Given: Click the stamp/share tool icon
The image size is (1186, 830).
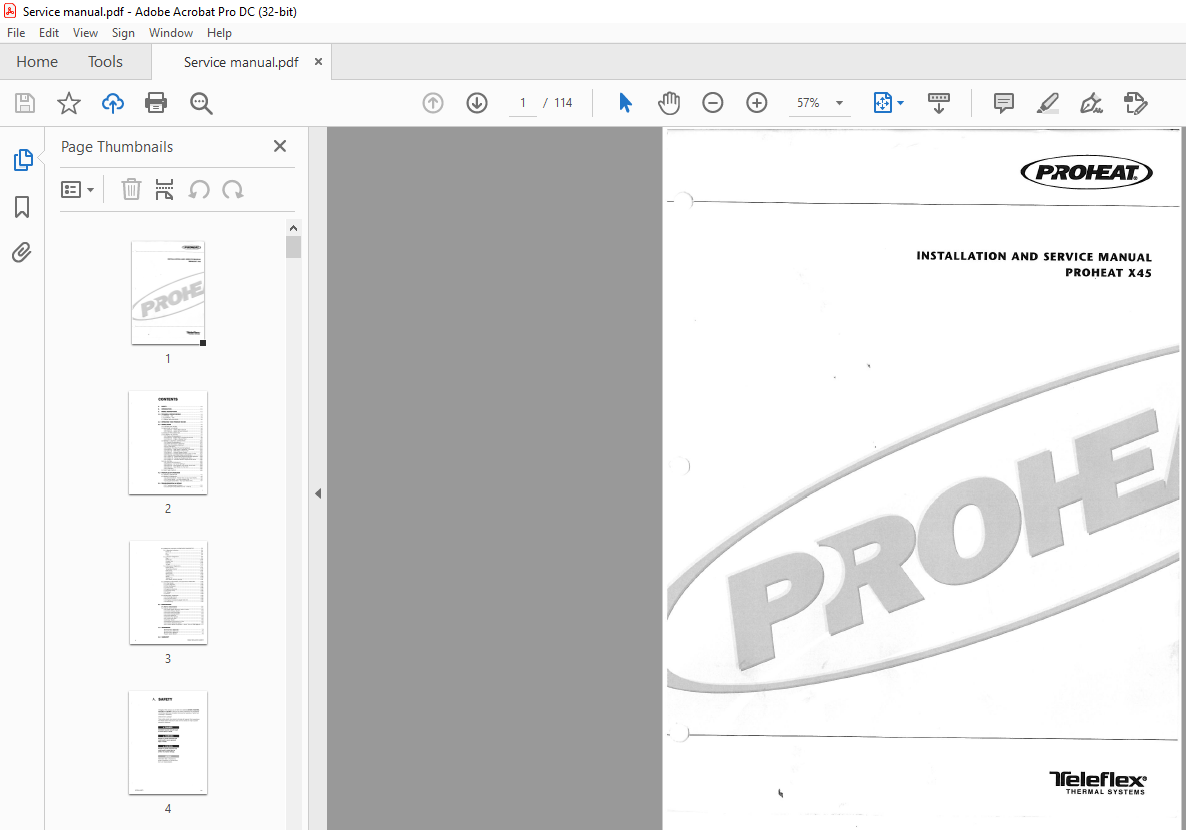Looking at the screenshot, I should coord(1135,103).
